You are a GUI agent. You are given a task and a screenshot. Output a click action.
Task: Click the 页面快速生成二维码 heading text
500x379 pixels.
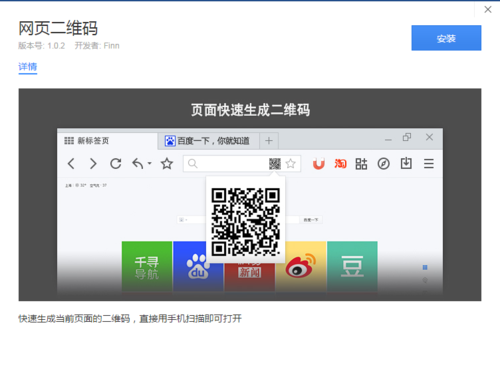point(250,110)
